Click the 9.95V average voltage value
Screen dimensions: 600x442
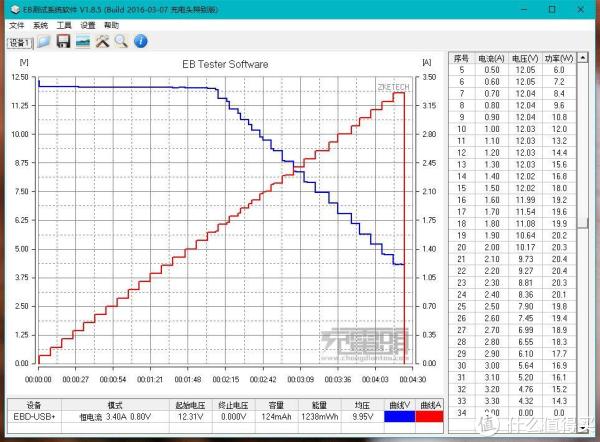click(362, 416)
